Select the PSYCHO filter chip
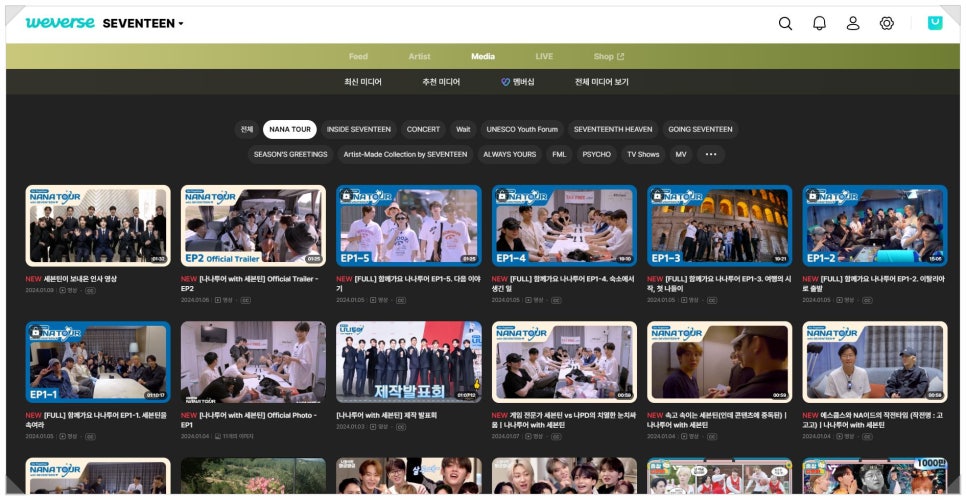The image size is (966, 500). (x=597, y=155)
